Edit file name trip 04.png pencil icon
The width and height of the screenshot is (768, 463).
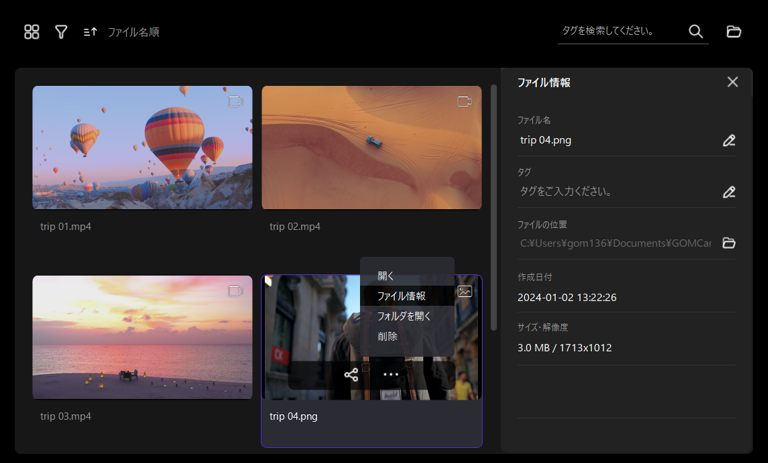point(729,140)
